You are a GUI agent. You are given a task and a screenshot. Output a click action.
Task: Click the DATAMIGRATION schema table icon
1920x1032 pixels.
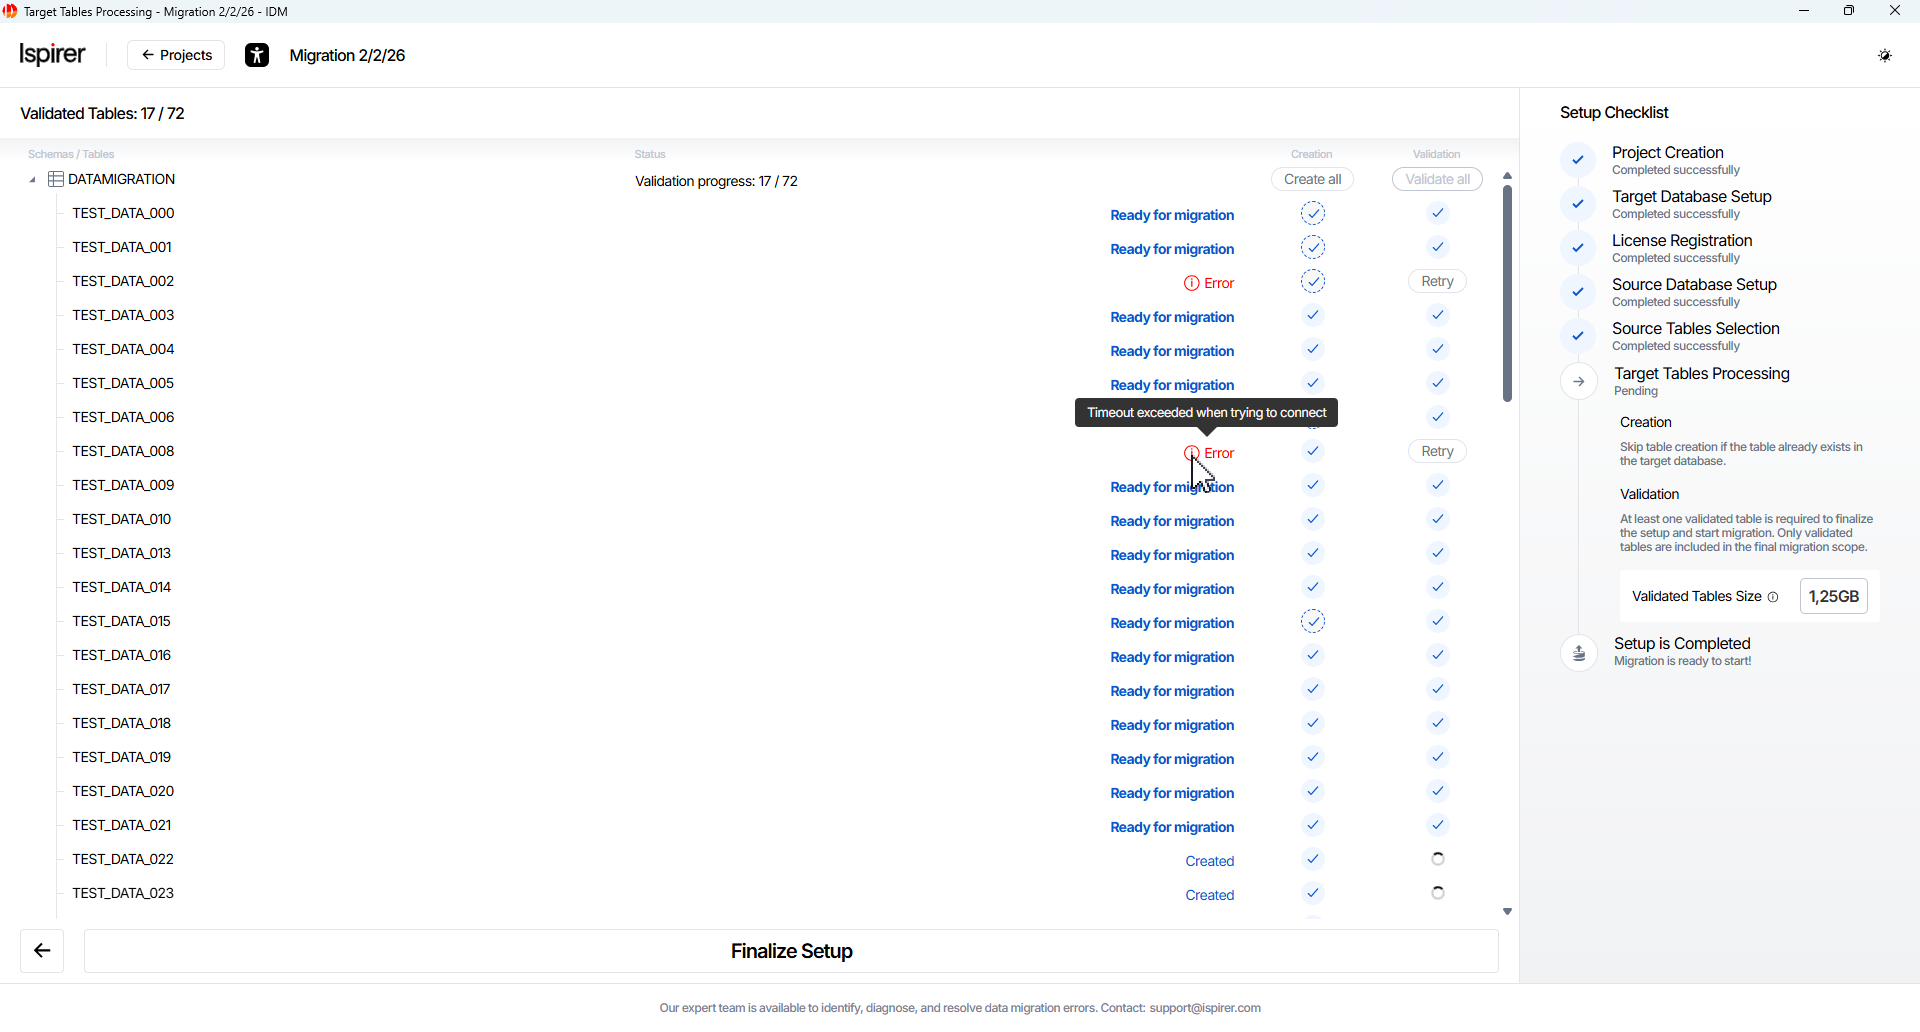point(56,180)
